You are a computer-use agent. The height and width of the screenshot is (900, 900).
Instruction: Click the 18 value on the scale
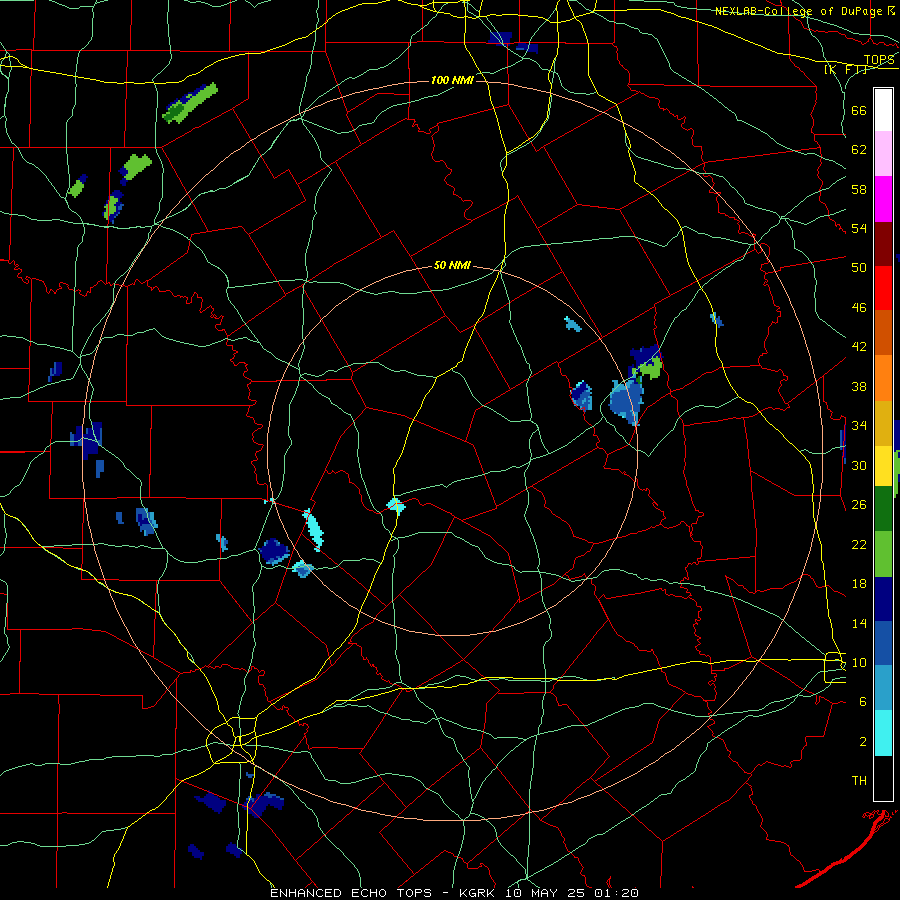[859, 584]
